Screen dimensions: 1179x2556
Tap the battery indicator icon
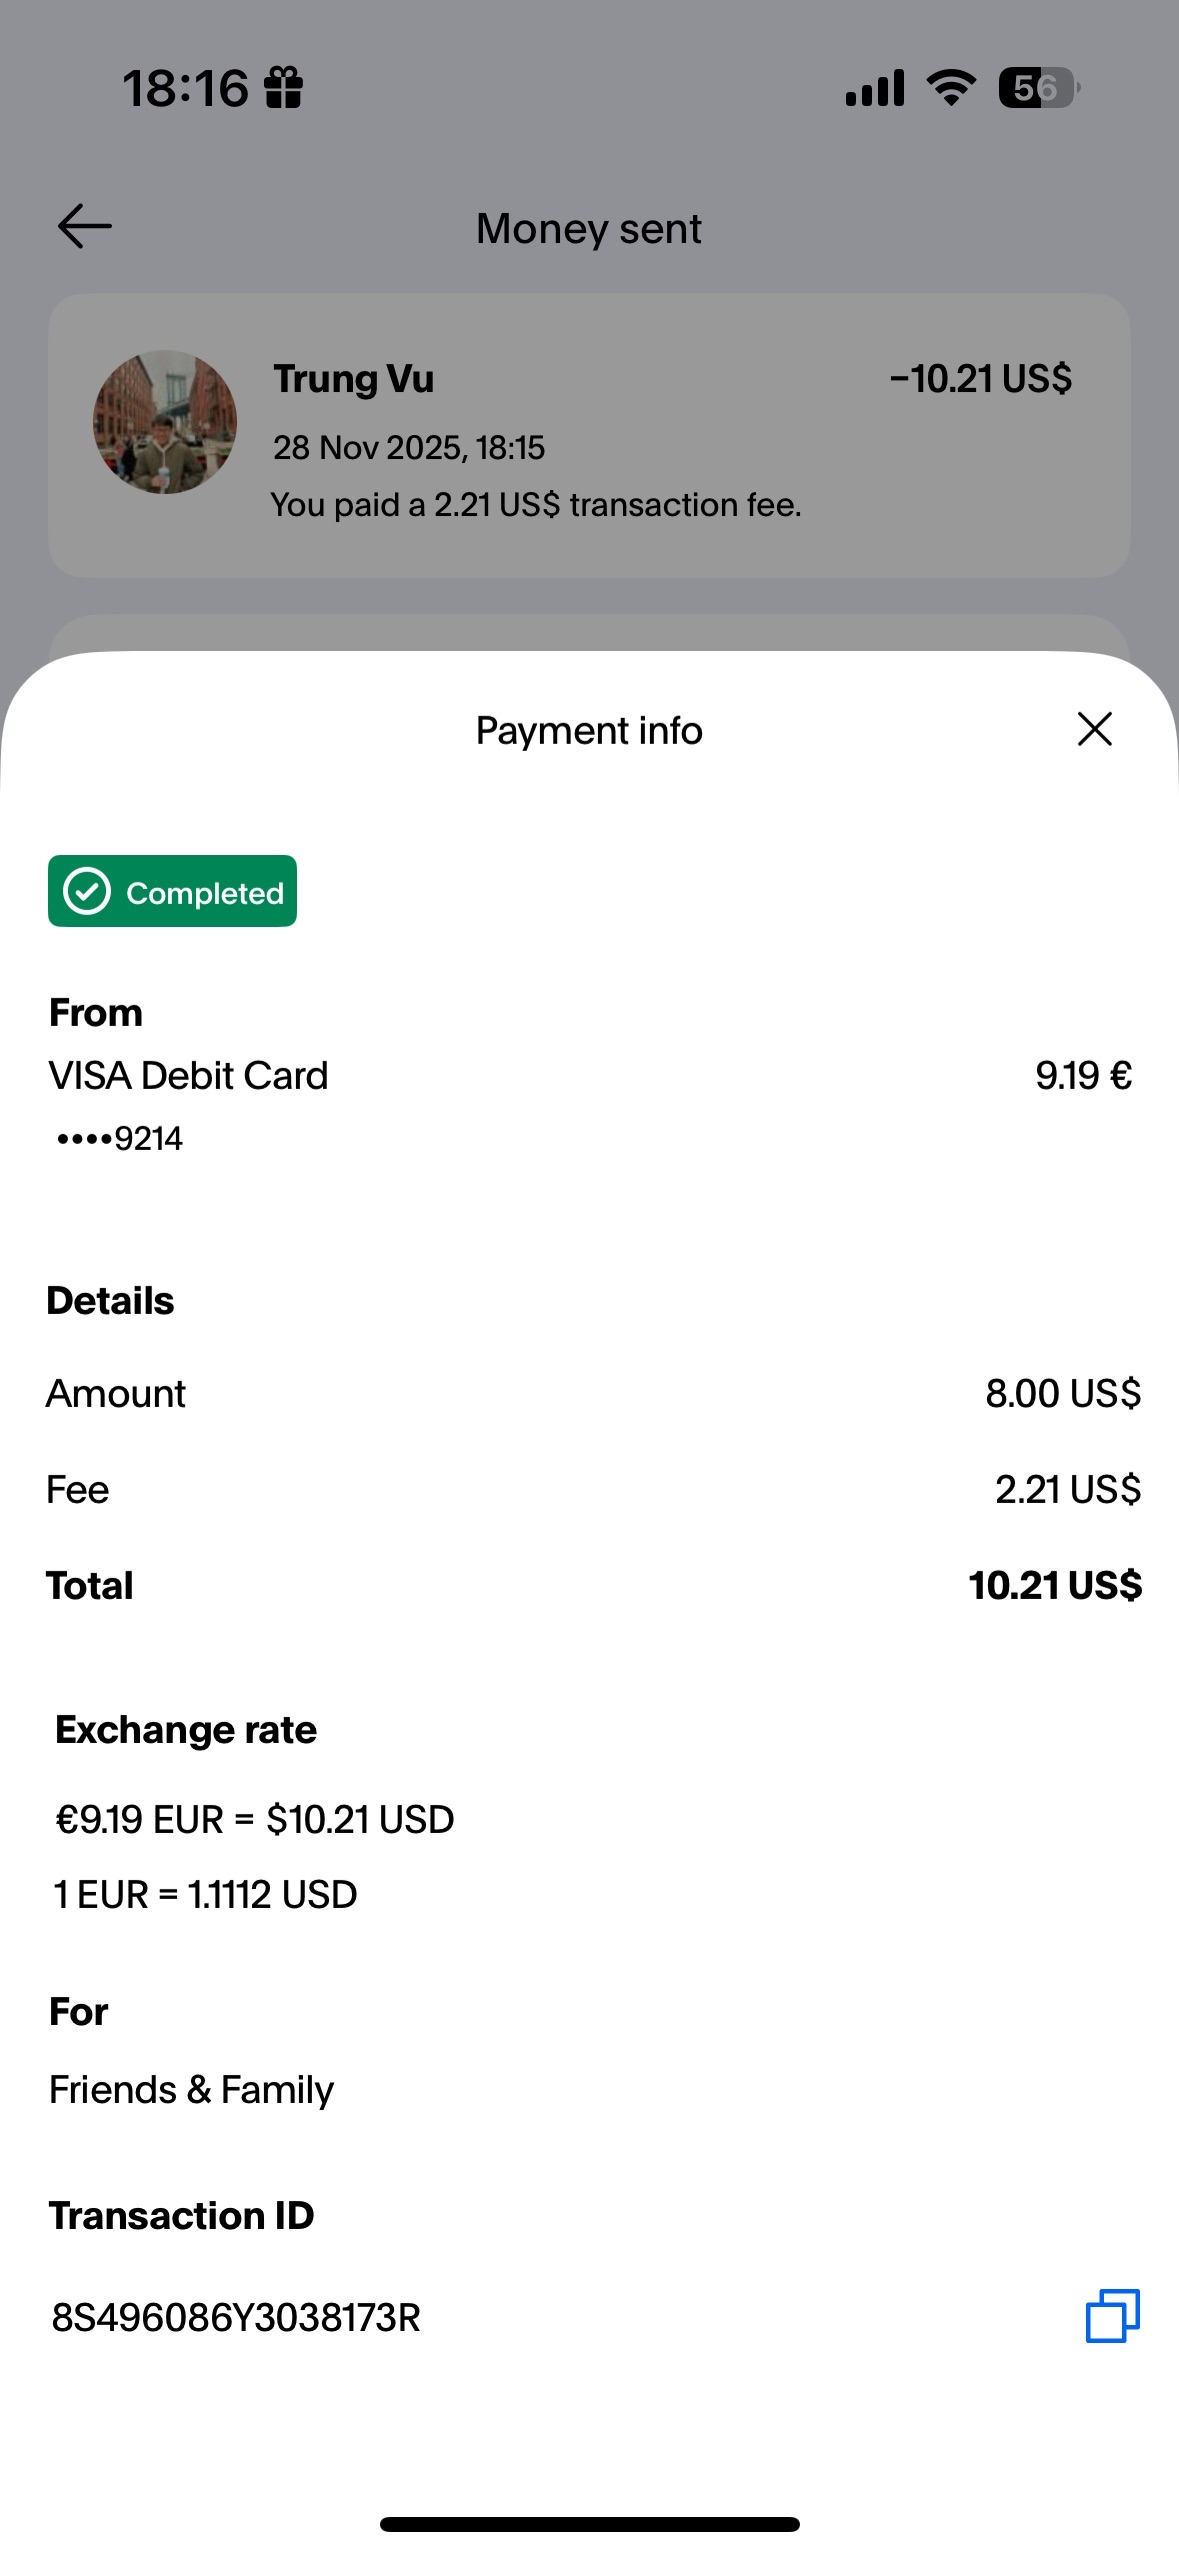point(1038,88)
